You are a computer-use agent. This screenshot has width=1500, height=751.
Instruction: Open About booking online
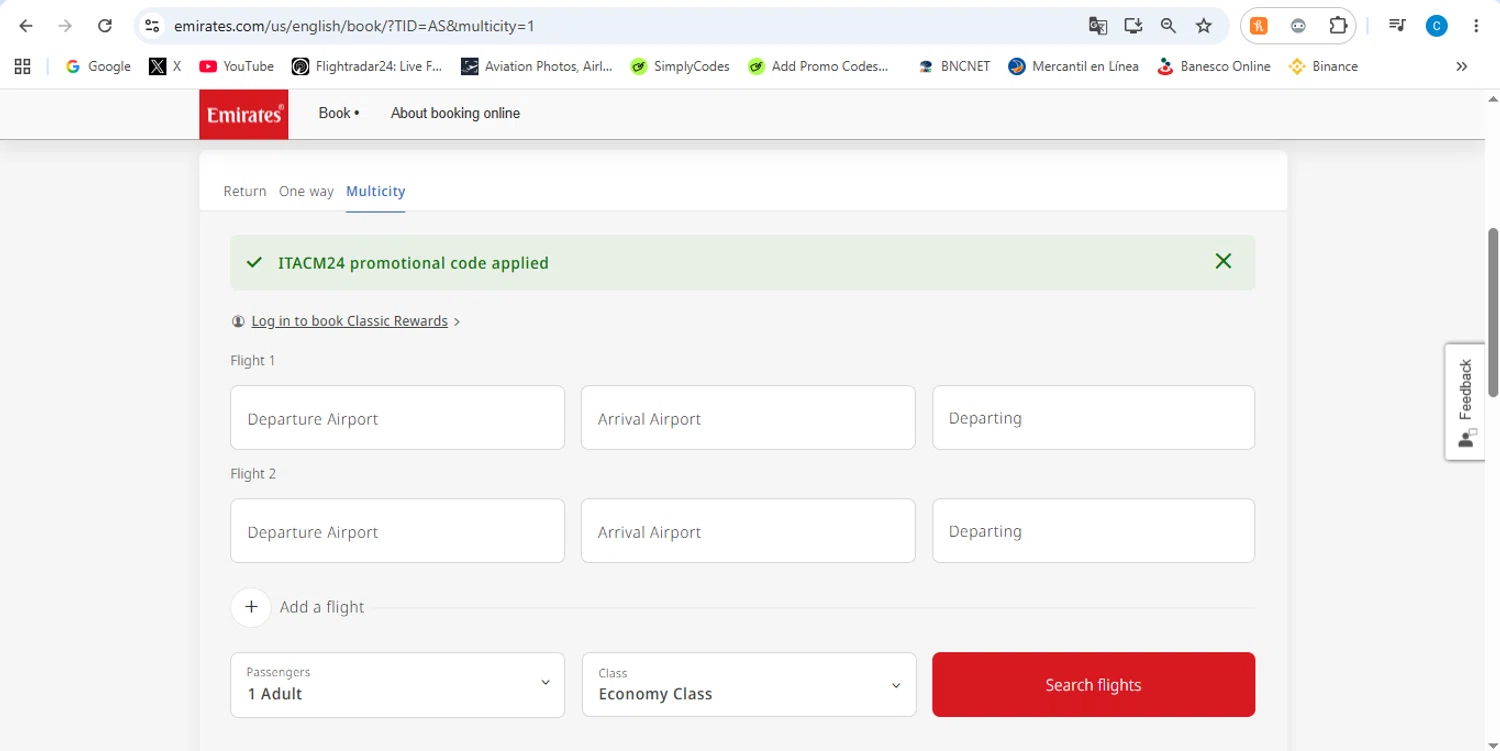point(455,113)
